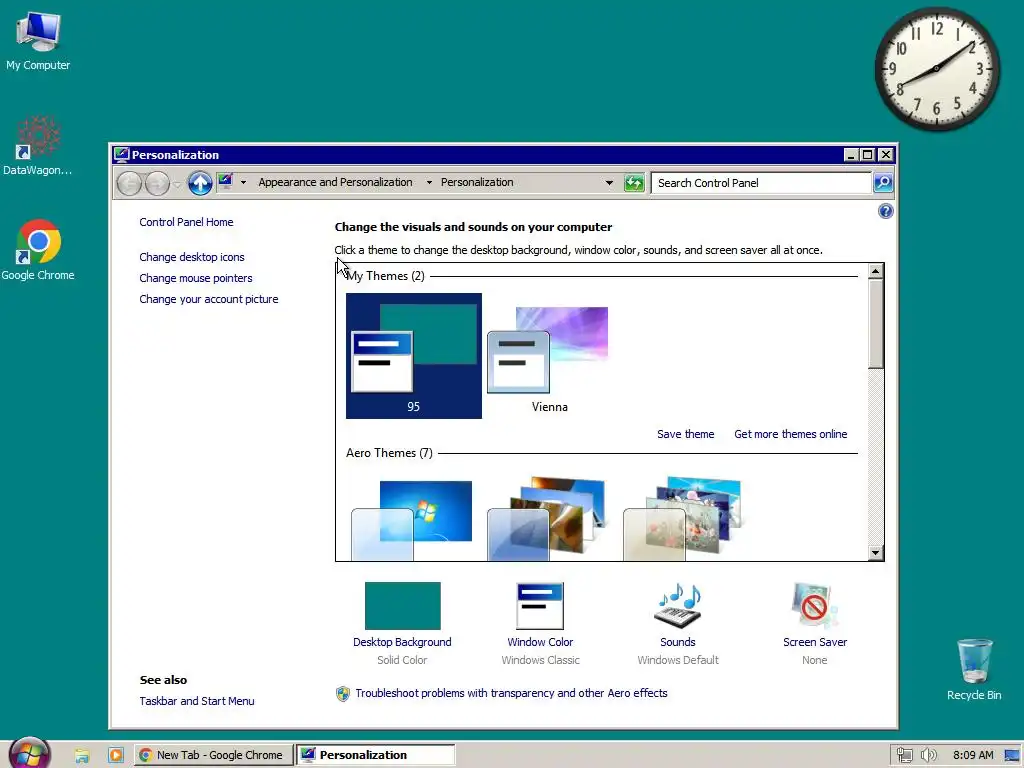The width and height of the screenshot is (1024, 768).
Task: Click the Window Color label
Action: (540, 642)
